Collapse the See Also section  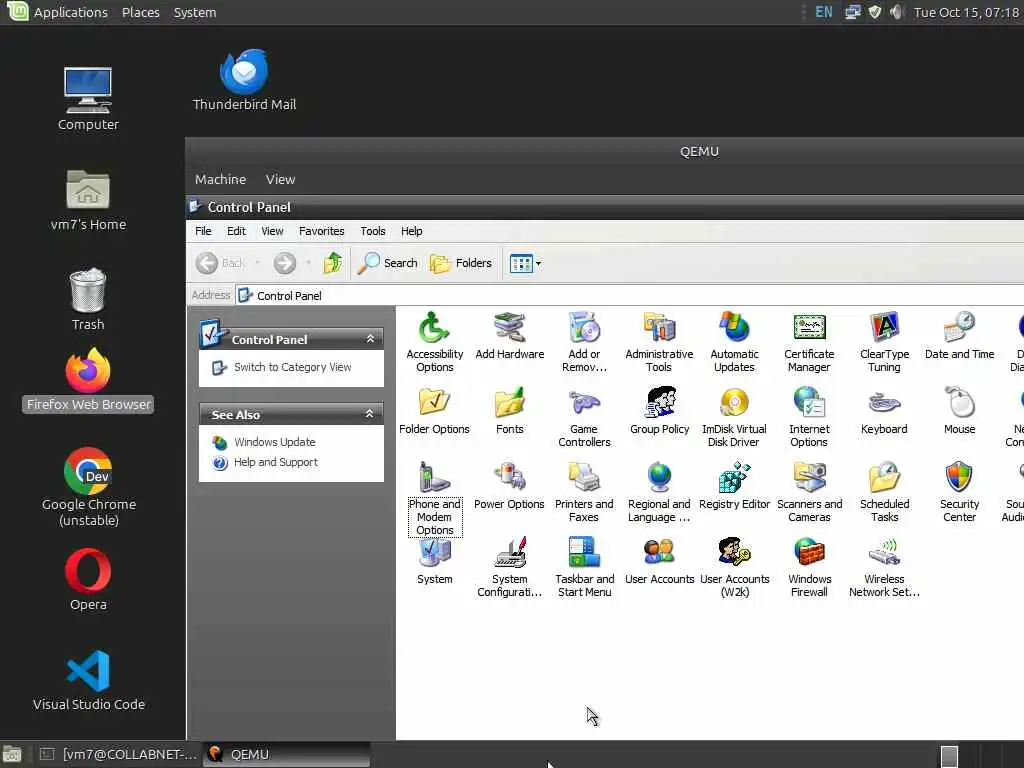click(370, 414)
